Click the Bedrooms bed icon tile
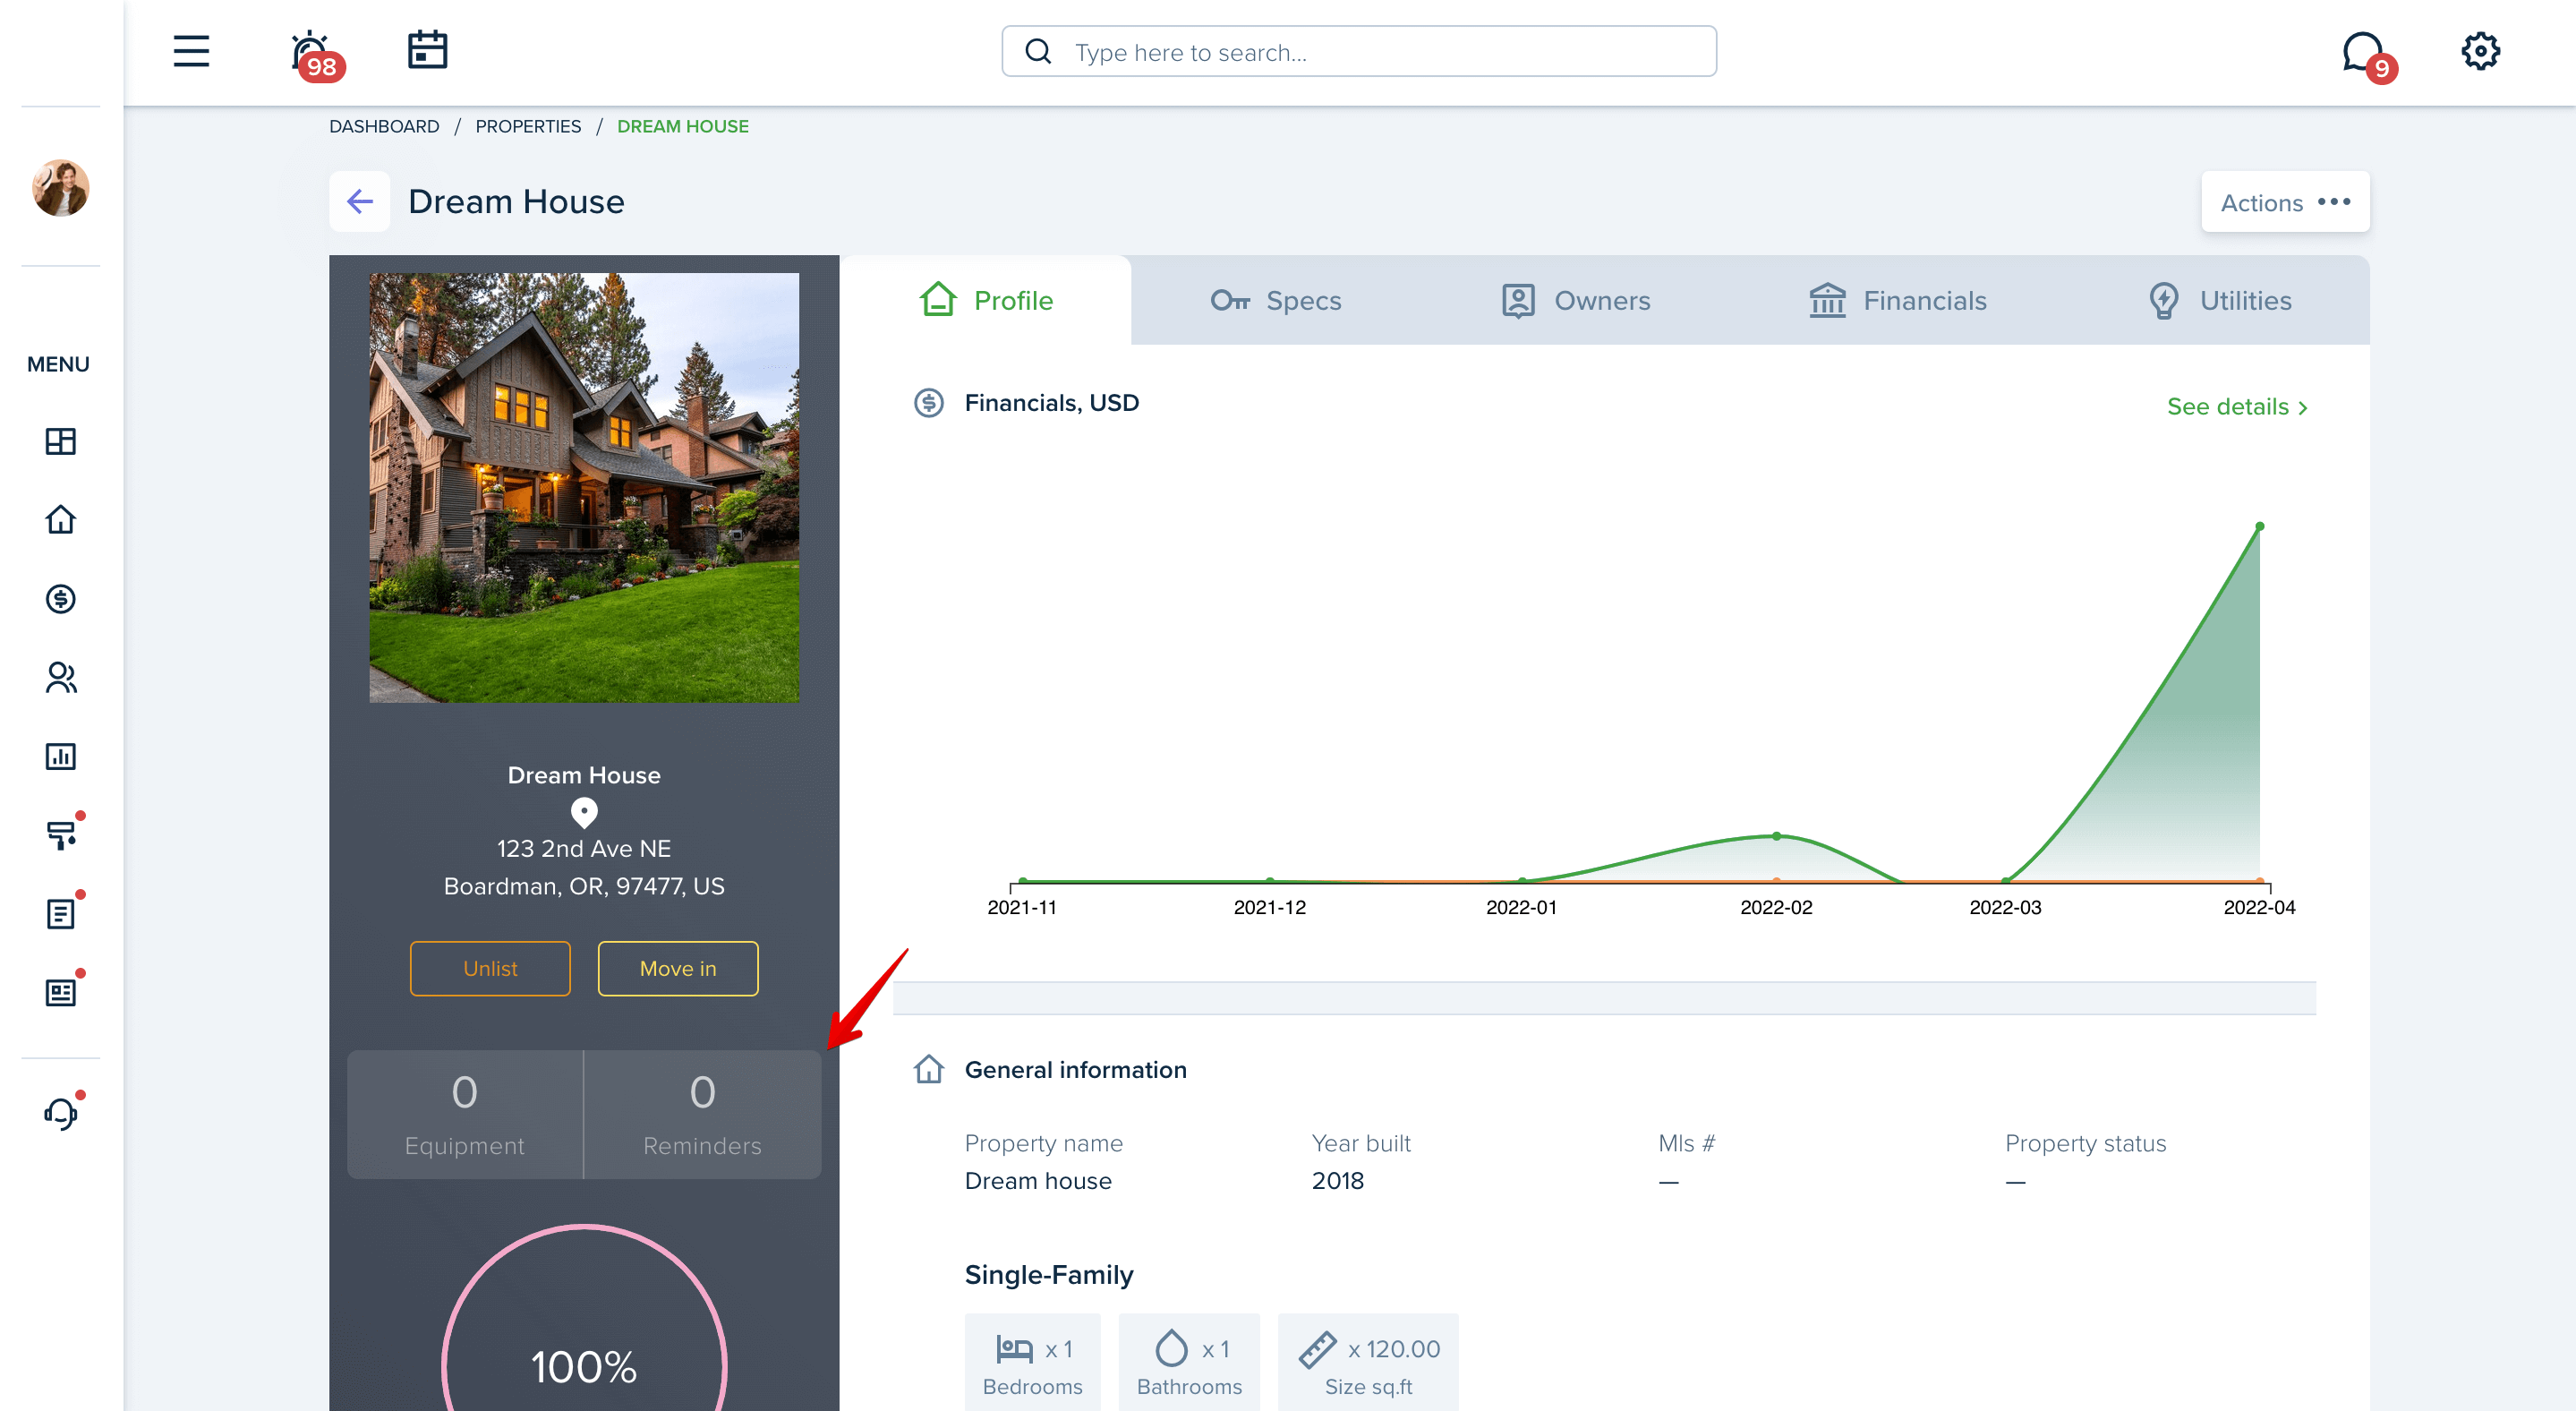Viewport: 2576px width, 1411px height. tap(1032, 1362)
